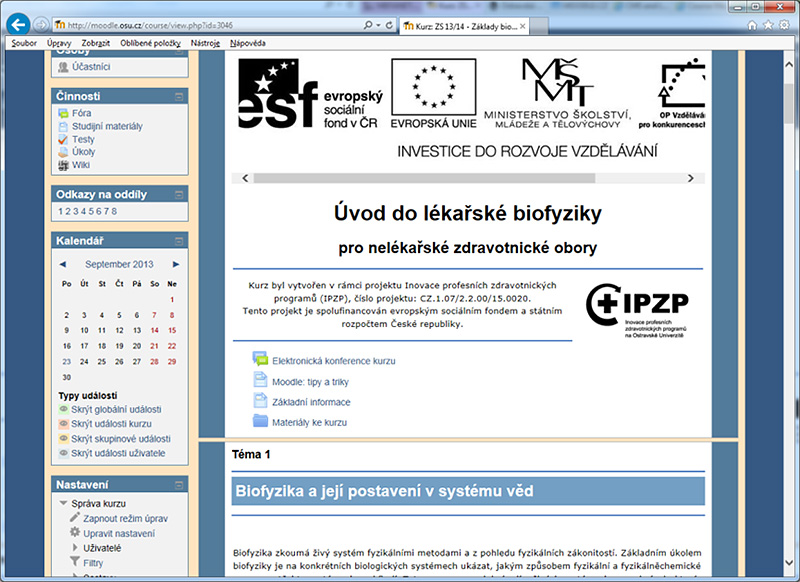Image resolution: width=800 pixels, height=582 pixels.
Task: Click the funnel icon beside Filtry
Action: [x=74, y=562]
